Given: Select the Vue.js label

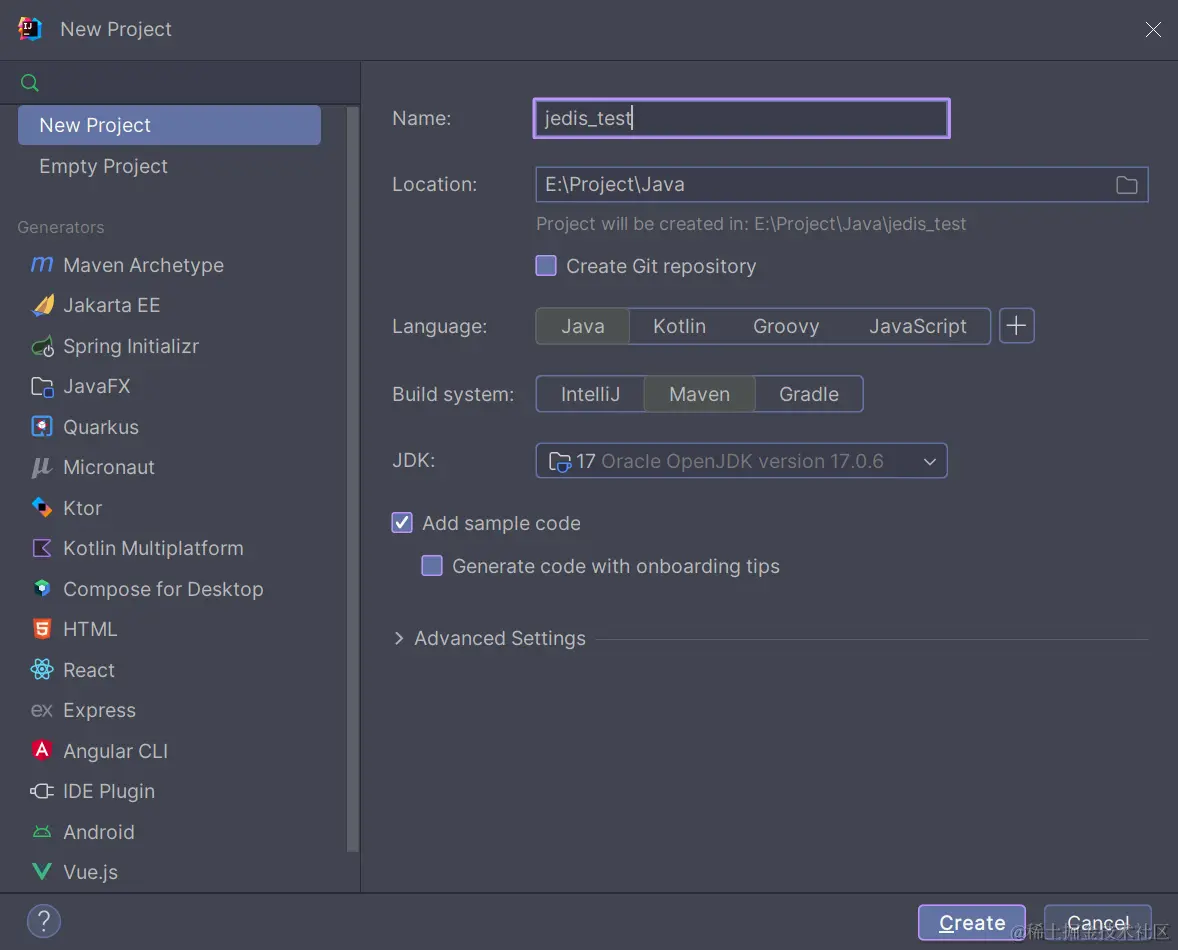Looking at the screenshot, I should 90,872.
